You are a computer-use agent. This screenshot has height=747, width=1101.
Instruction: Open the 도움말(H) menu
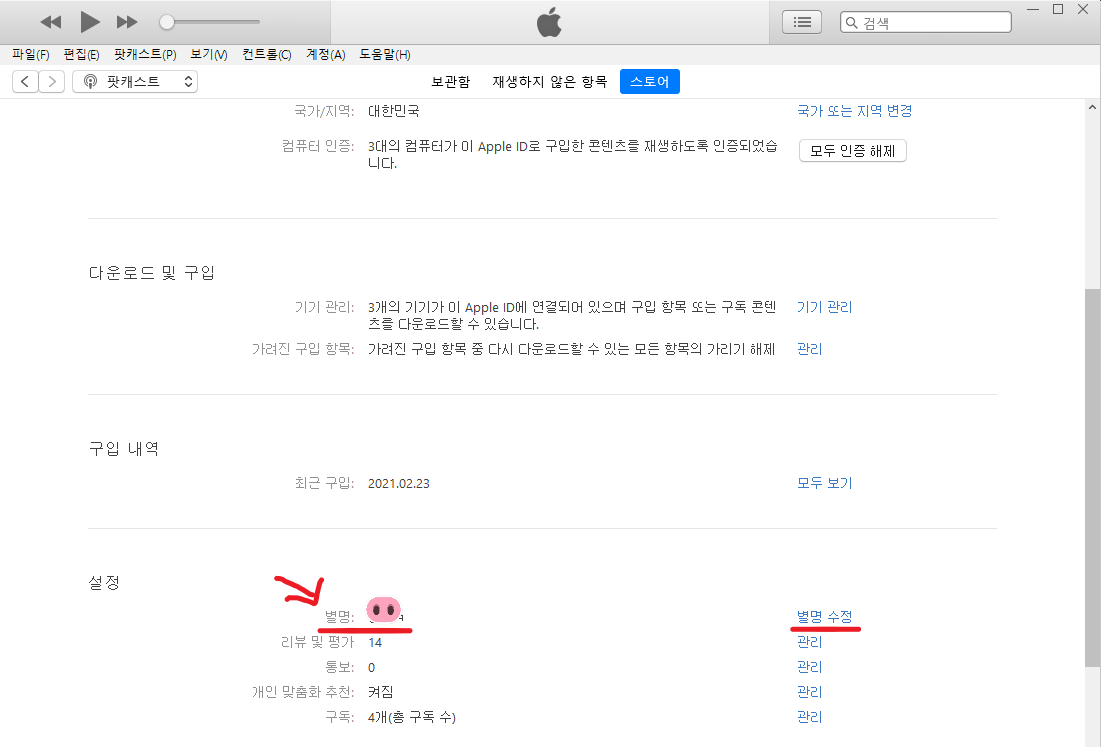coord(385,55)
